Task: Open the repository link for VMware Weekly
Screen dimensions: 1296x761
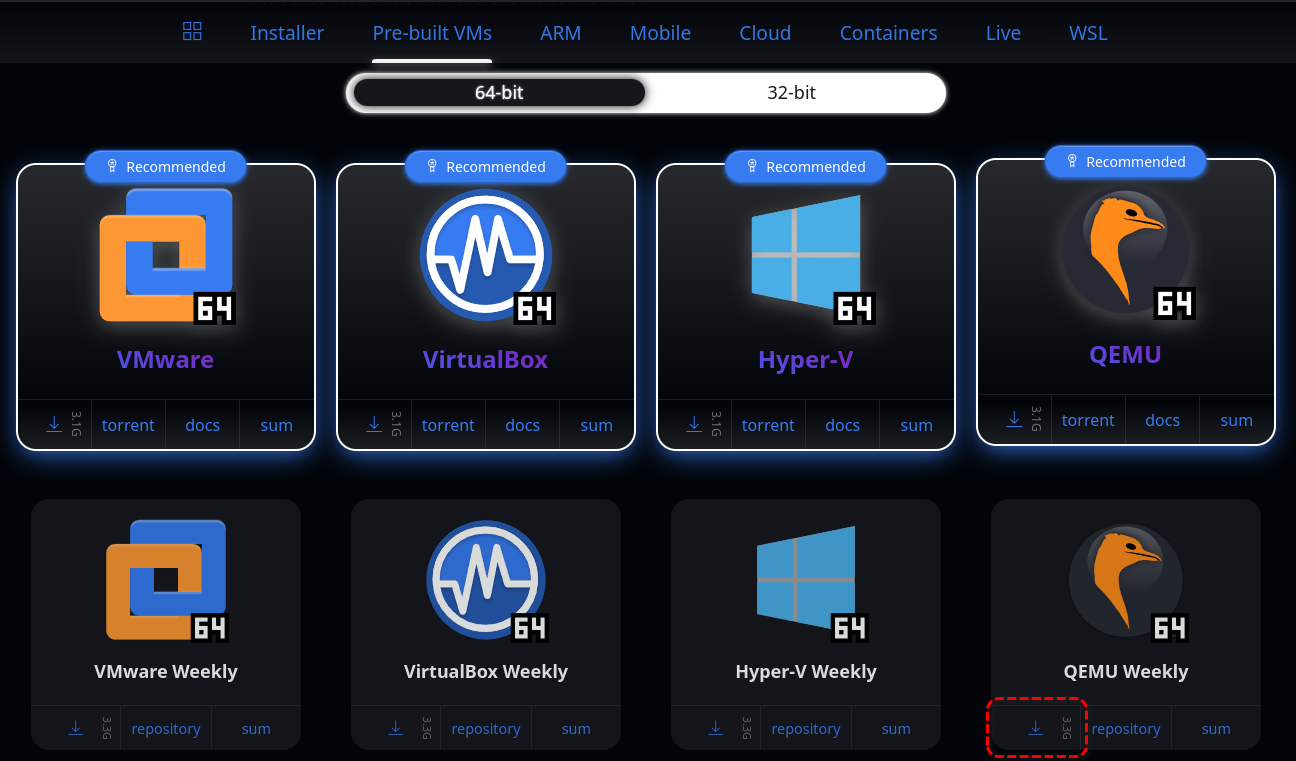Action: pyautogui.click(x=166, y=729)
